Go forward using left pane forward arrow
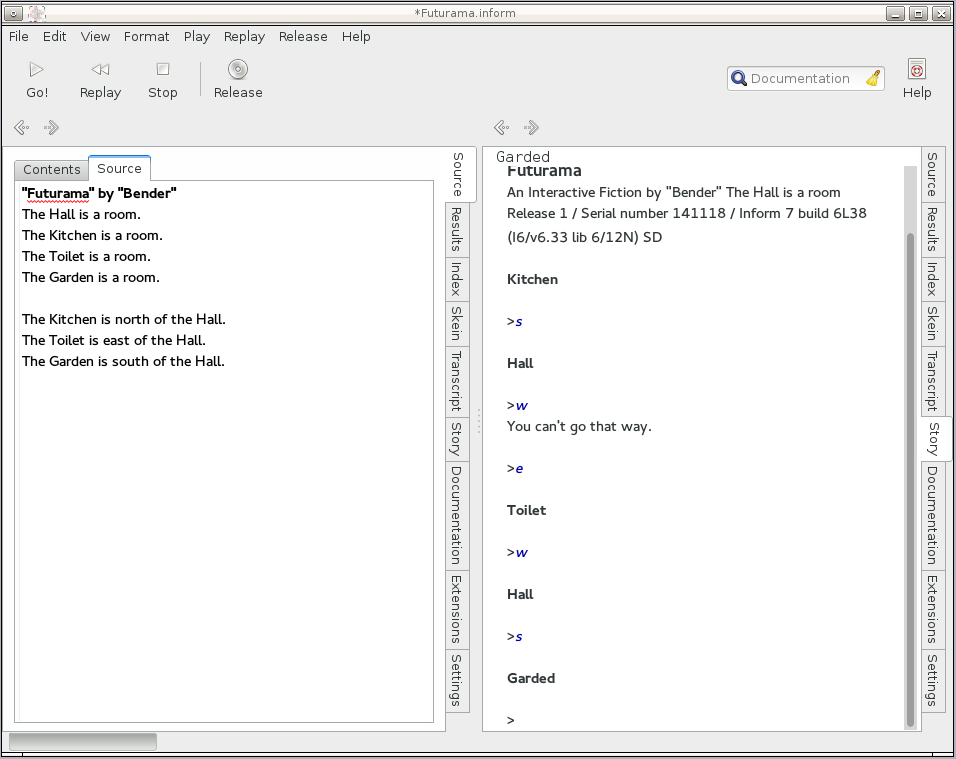 click(52, 127)
